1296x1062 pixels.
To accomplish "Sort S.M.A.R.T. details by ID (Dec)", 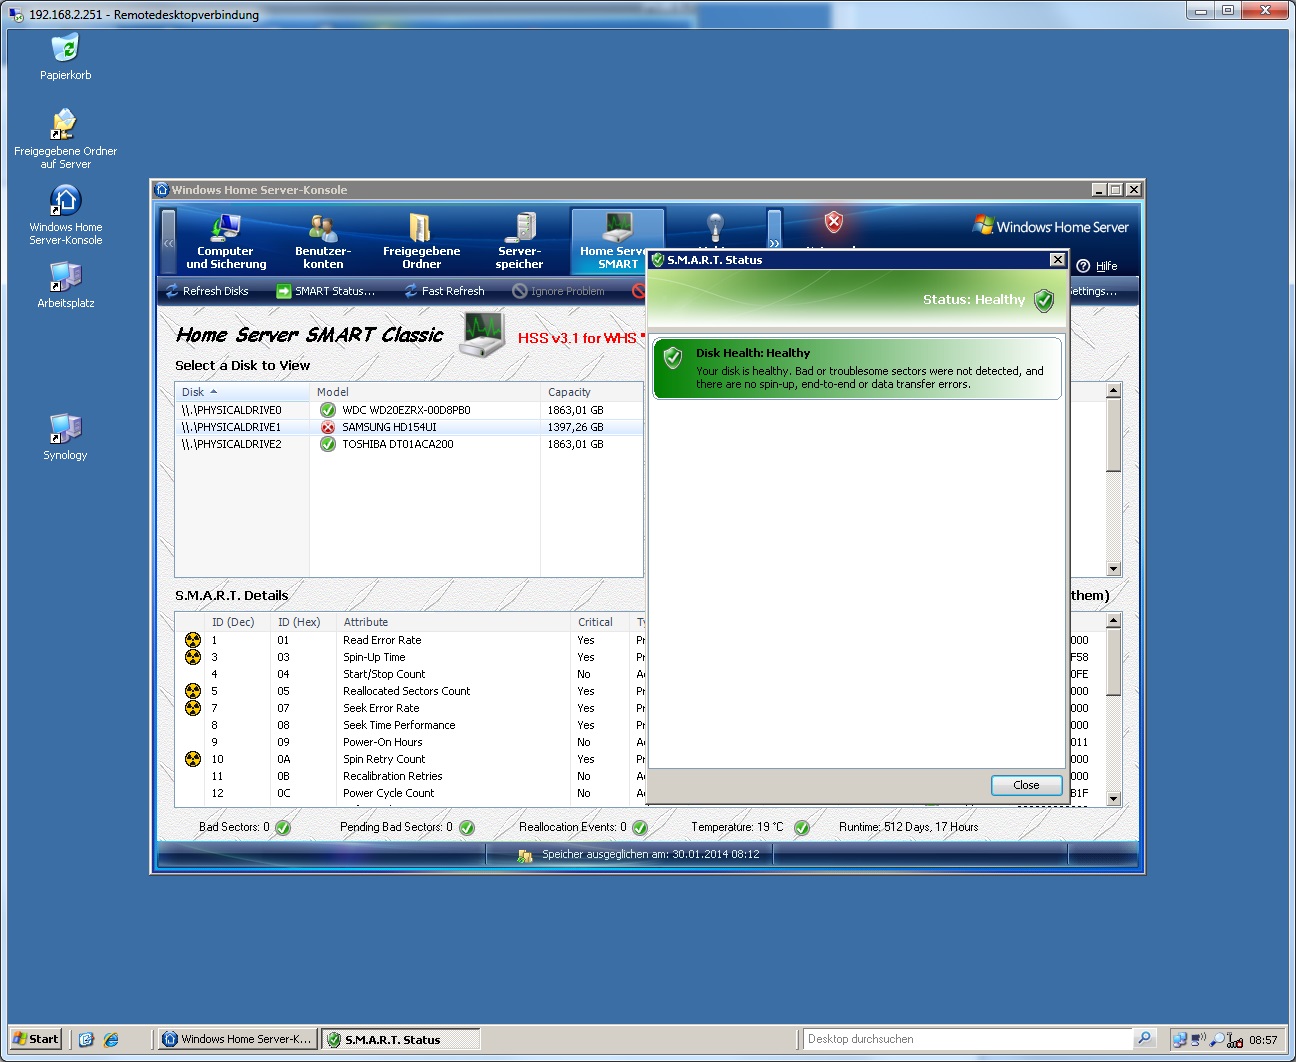I will point(238,622).
